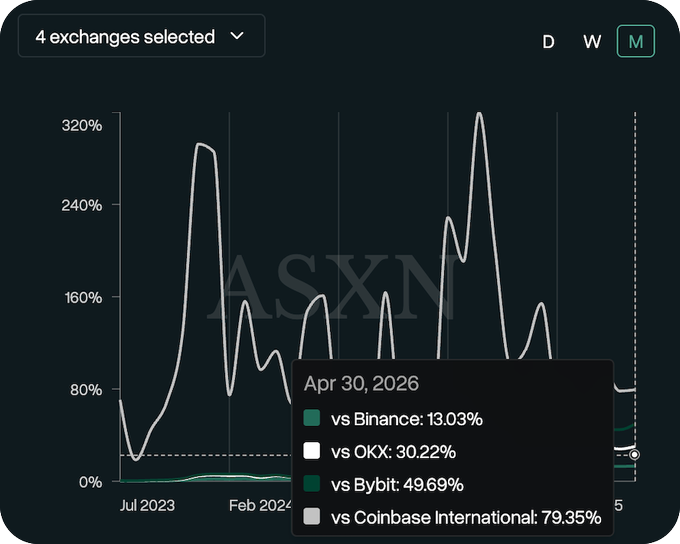Click the Feb 2024 x-axis label
680x544 pixels.
click(261, 505)
